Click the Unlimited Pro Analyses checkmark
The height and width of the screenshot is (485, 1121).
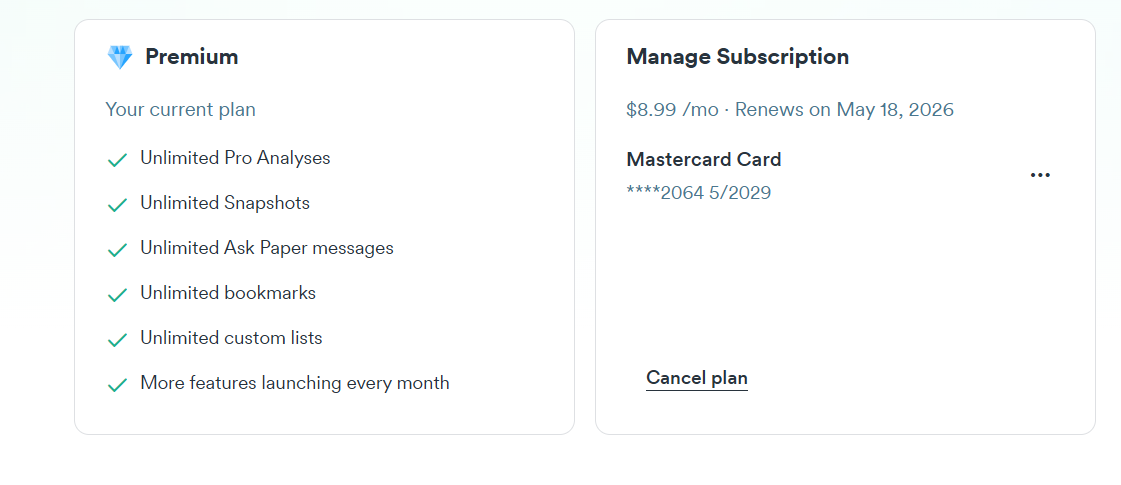tap(117, 160)
